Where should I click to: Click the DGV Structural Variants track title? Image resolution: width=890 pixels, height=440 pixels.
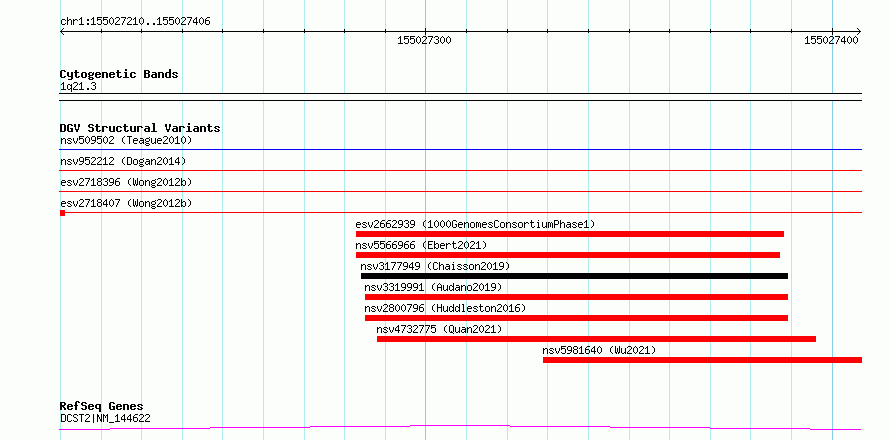[140, 128]
